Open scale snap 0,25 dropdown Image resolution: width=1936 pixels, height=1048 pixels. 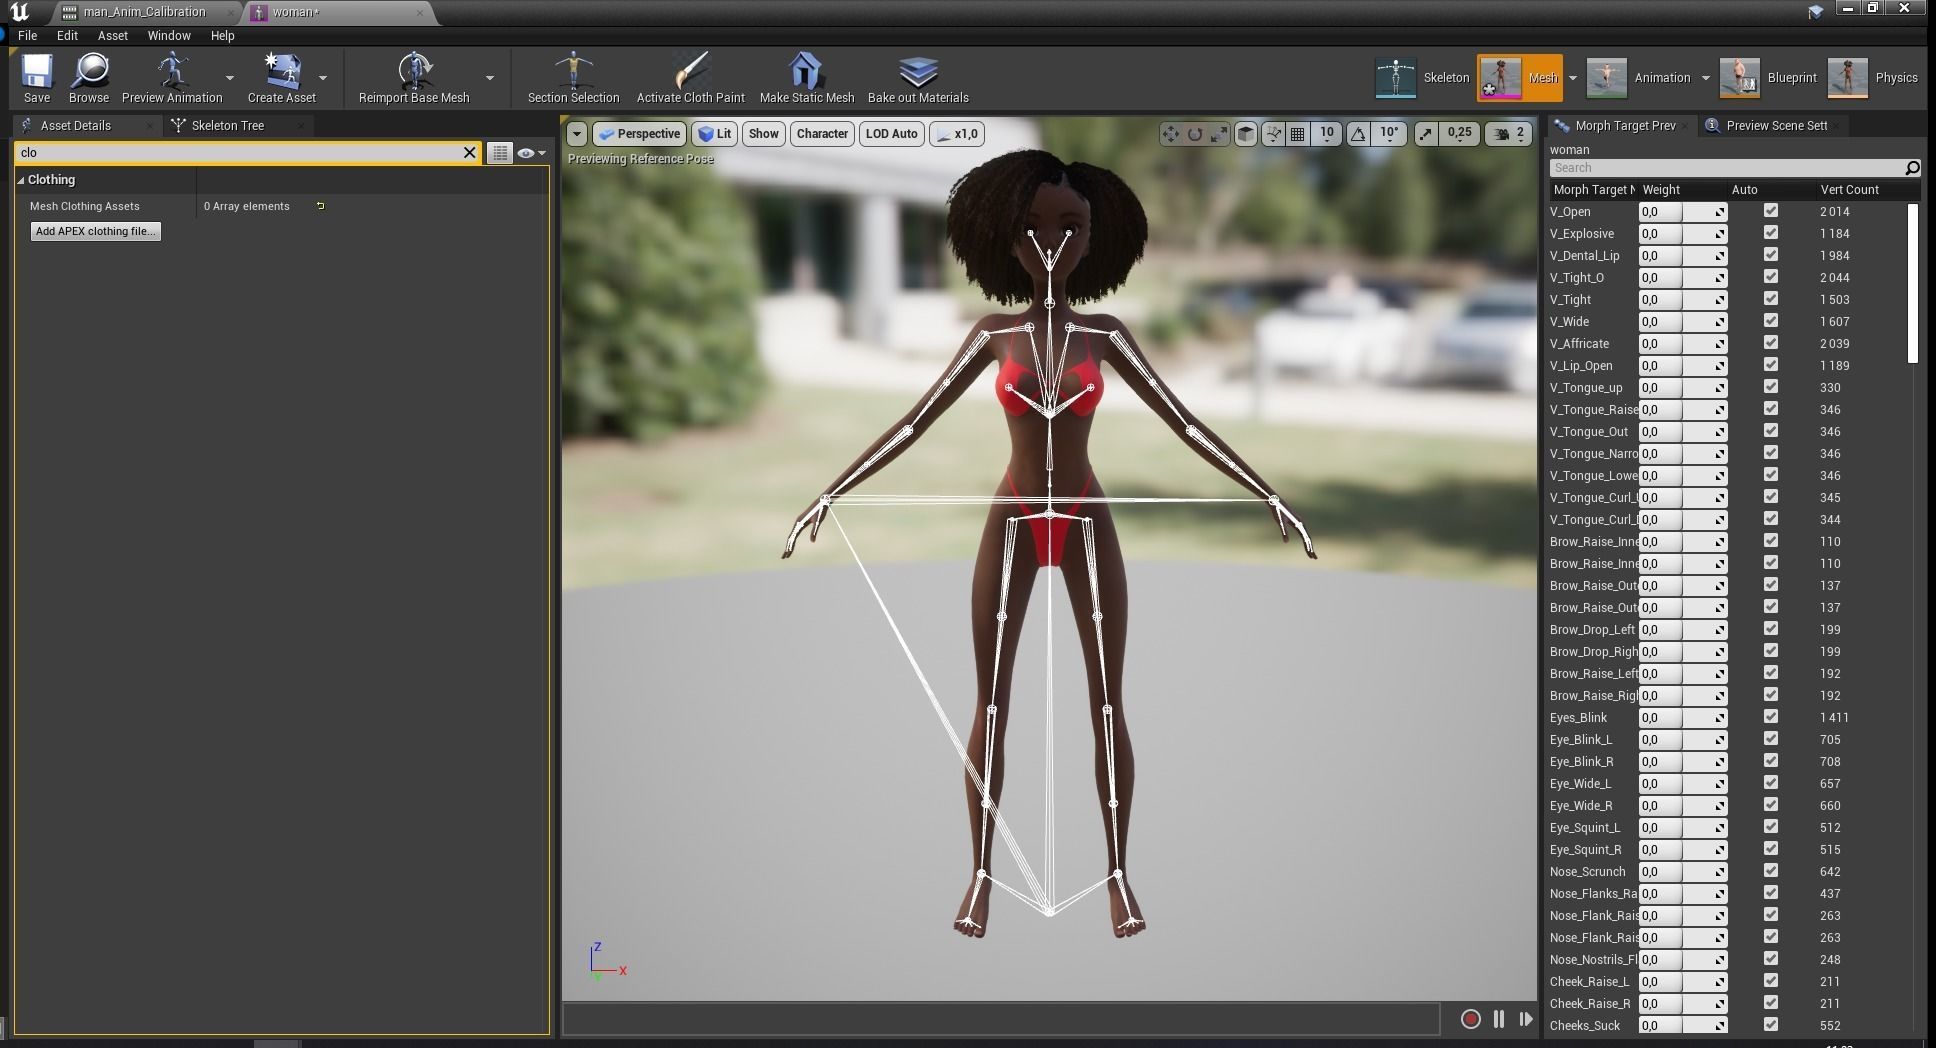[1459, 133]
